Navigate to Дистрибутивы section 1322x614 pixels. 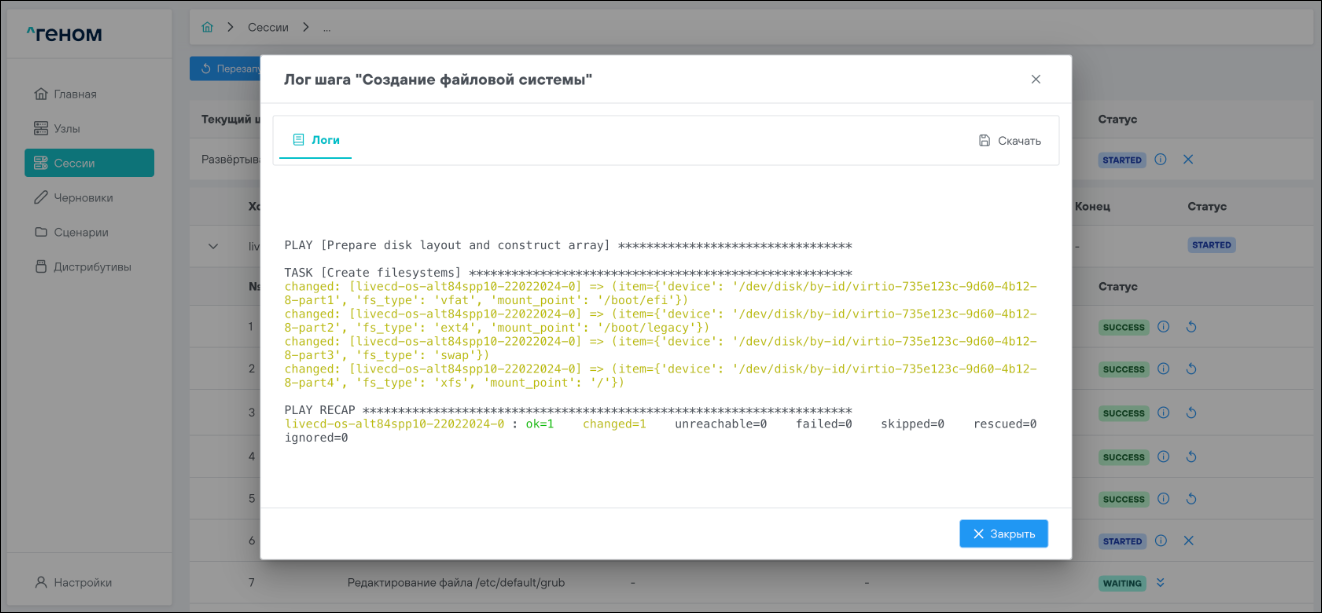(x=92, y=267)
